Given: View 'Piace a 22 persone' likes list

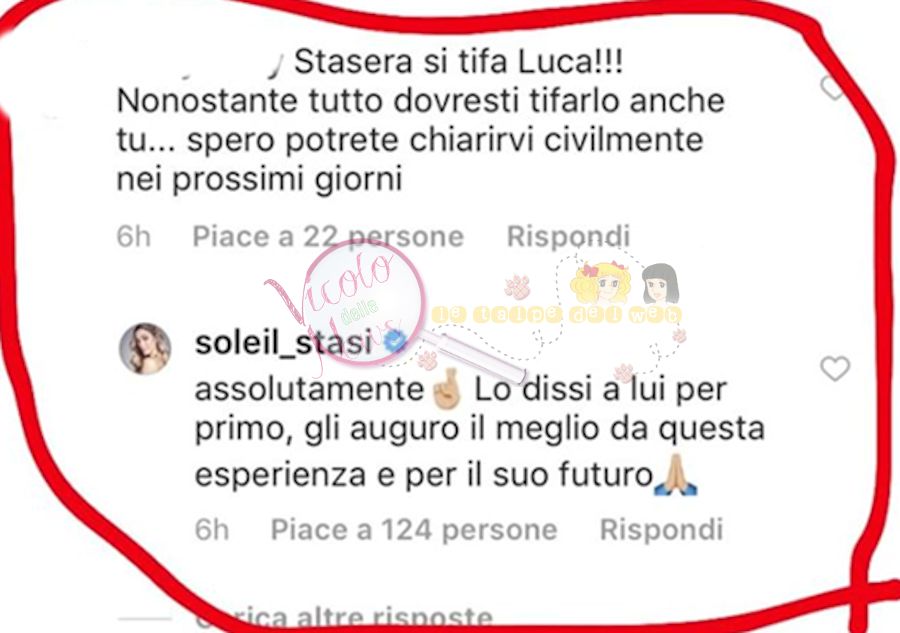Looking at the screenshot, I should [x=328, y=236].
